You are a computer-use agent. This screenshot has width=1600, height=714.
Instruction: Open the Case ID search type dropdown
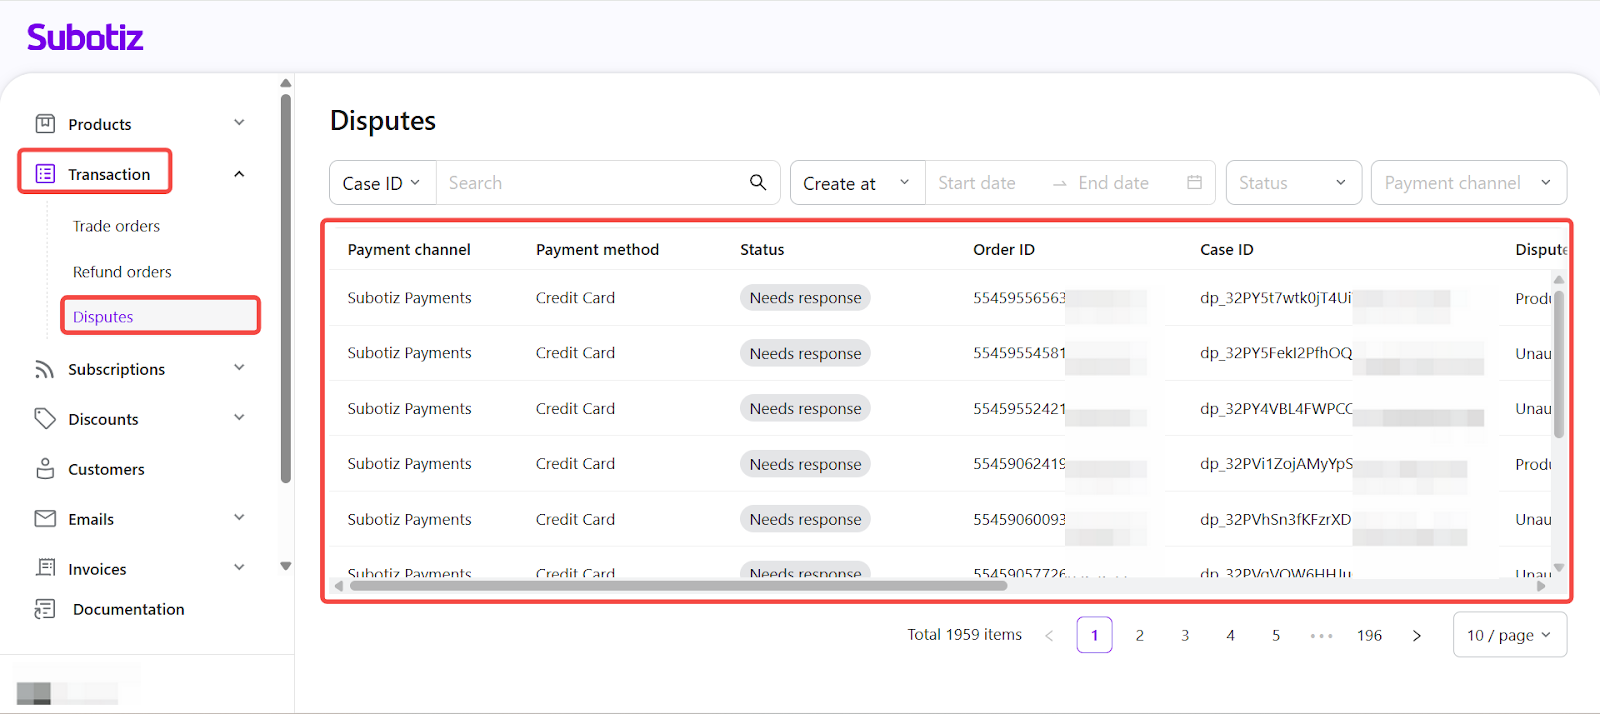(x=382, y=183)
